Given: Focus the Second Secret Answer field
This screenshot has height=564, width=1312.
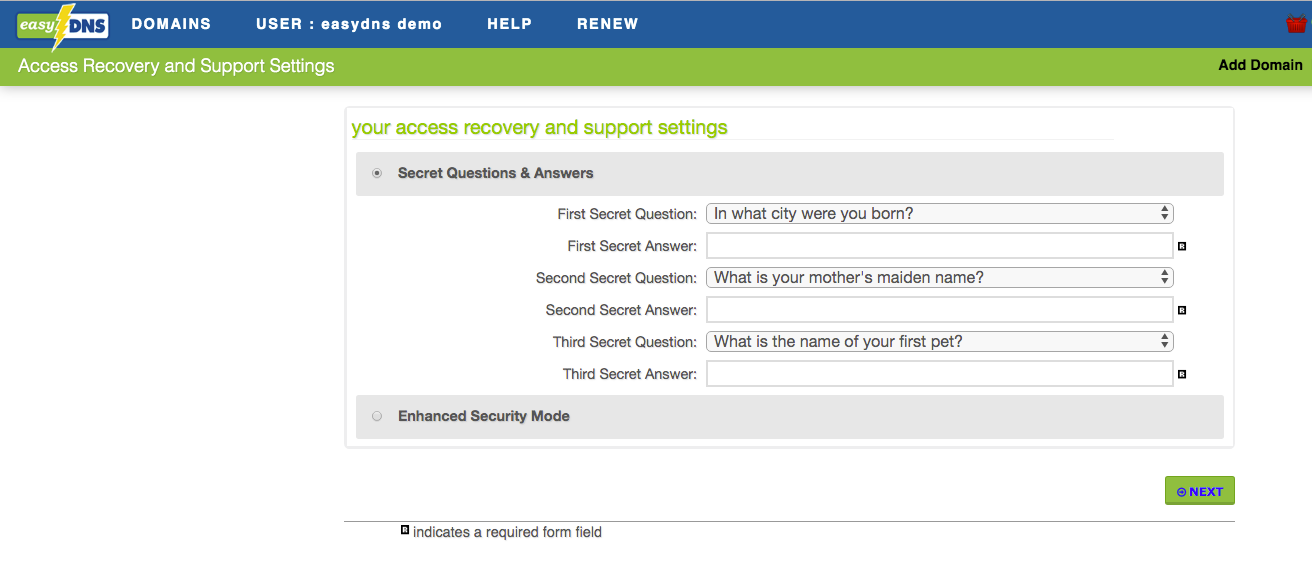Looking at the screenshot, I should click(x=939, y=309).
